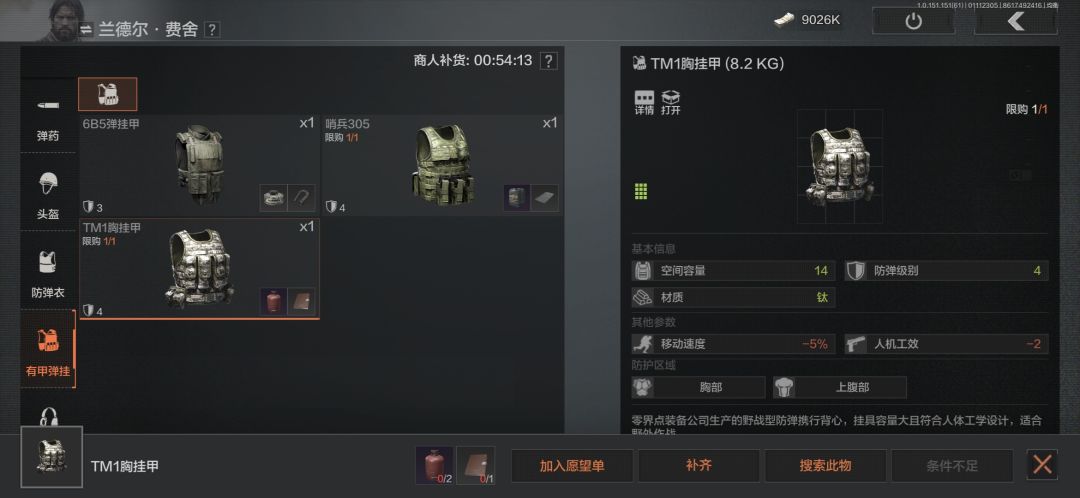Open the headset category icon
Viewport: 1080px width, 498px height.
click(x=48, y=417)
